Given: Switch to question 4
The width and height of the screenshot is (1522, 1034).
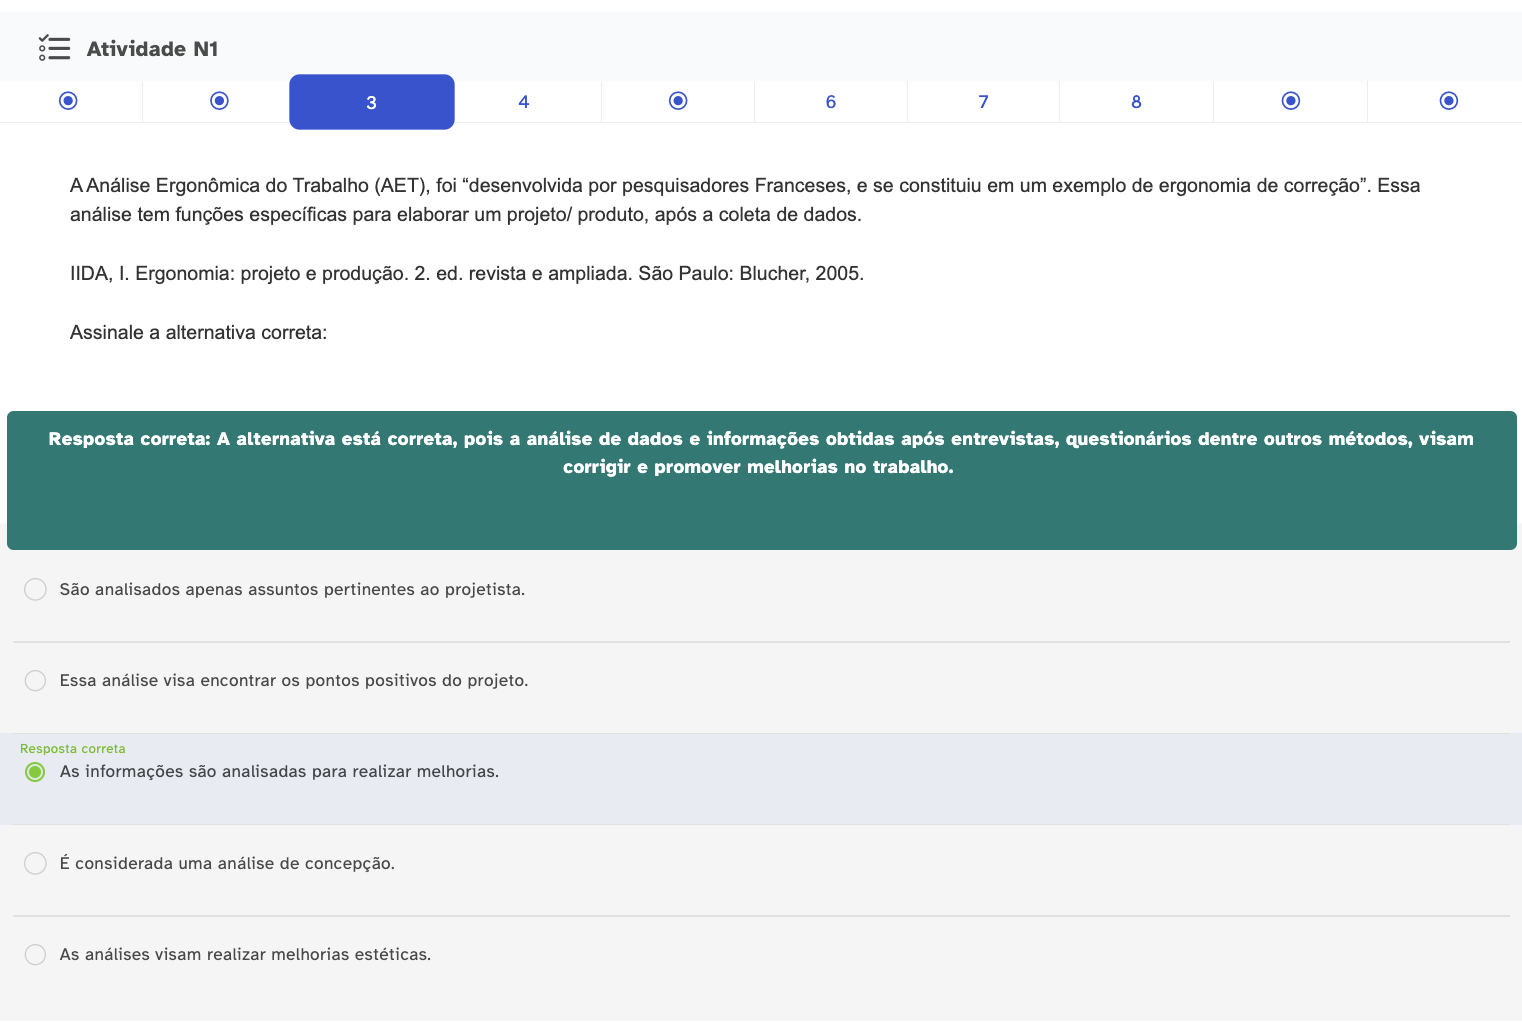Looking at the screenshot, I should 524,102.
